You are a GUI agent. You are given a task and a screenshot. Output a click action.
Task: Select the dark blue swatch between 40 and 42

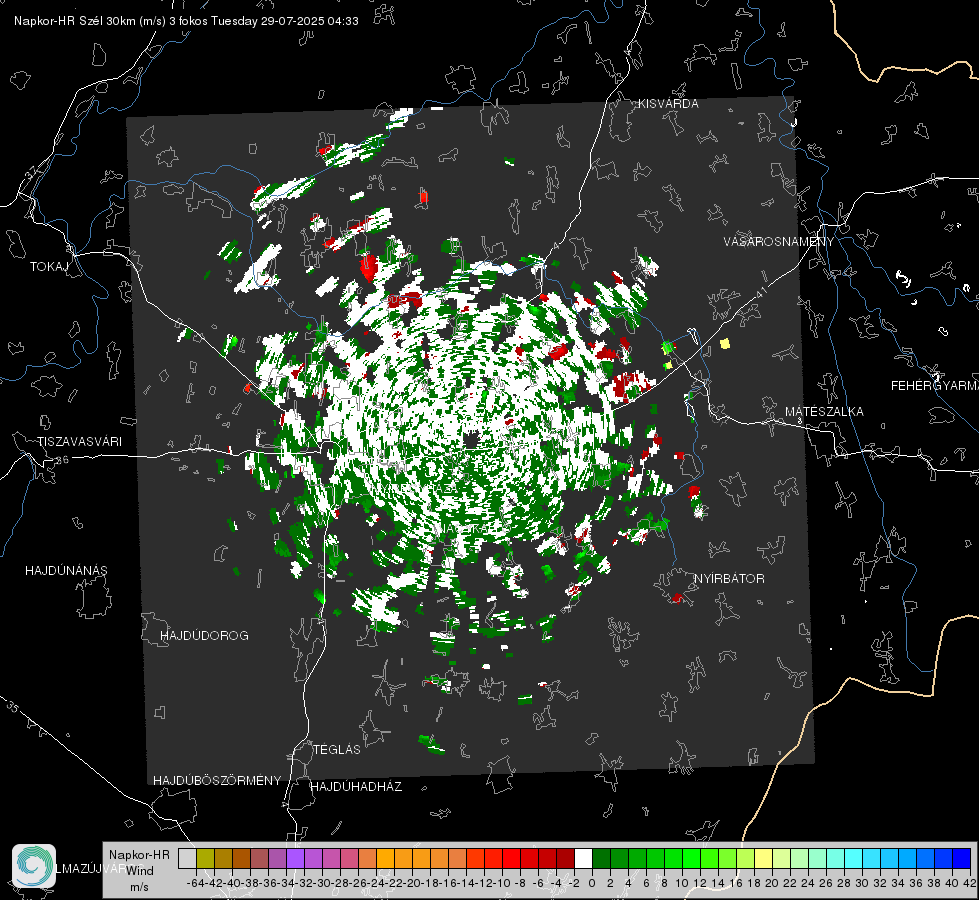(962, 858)
